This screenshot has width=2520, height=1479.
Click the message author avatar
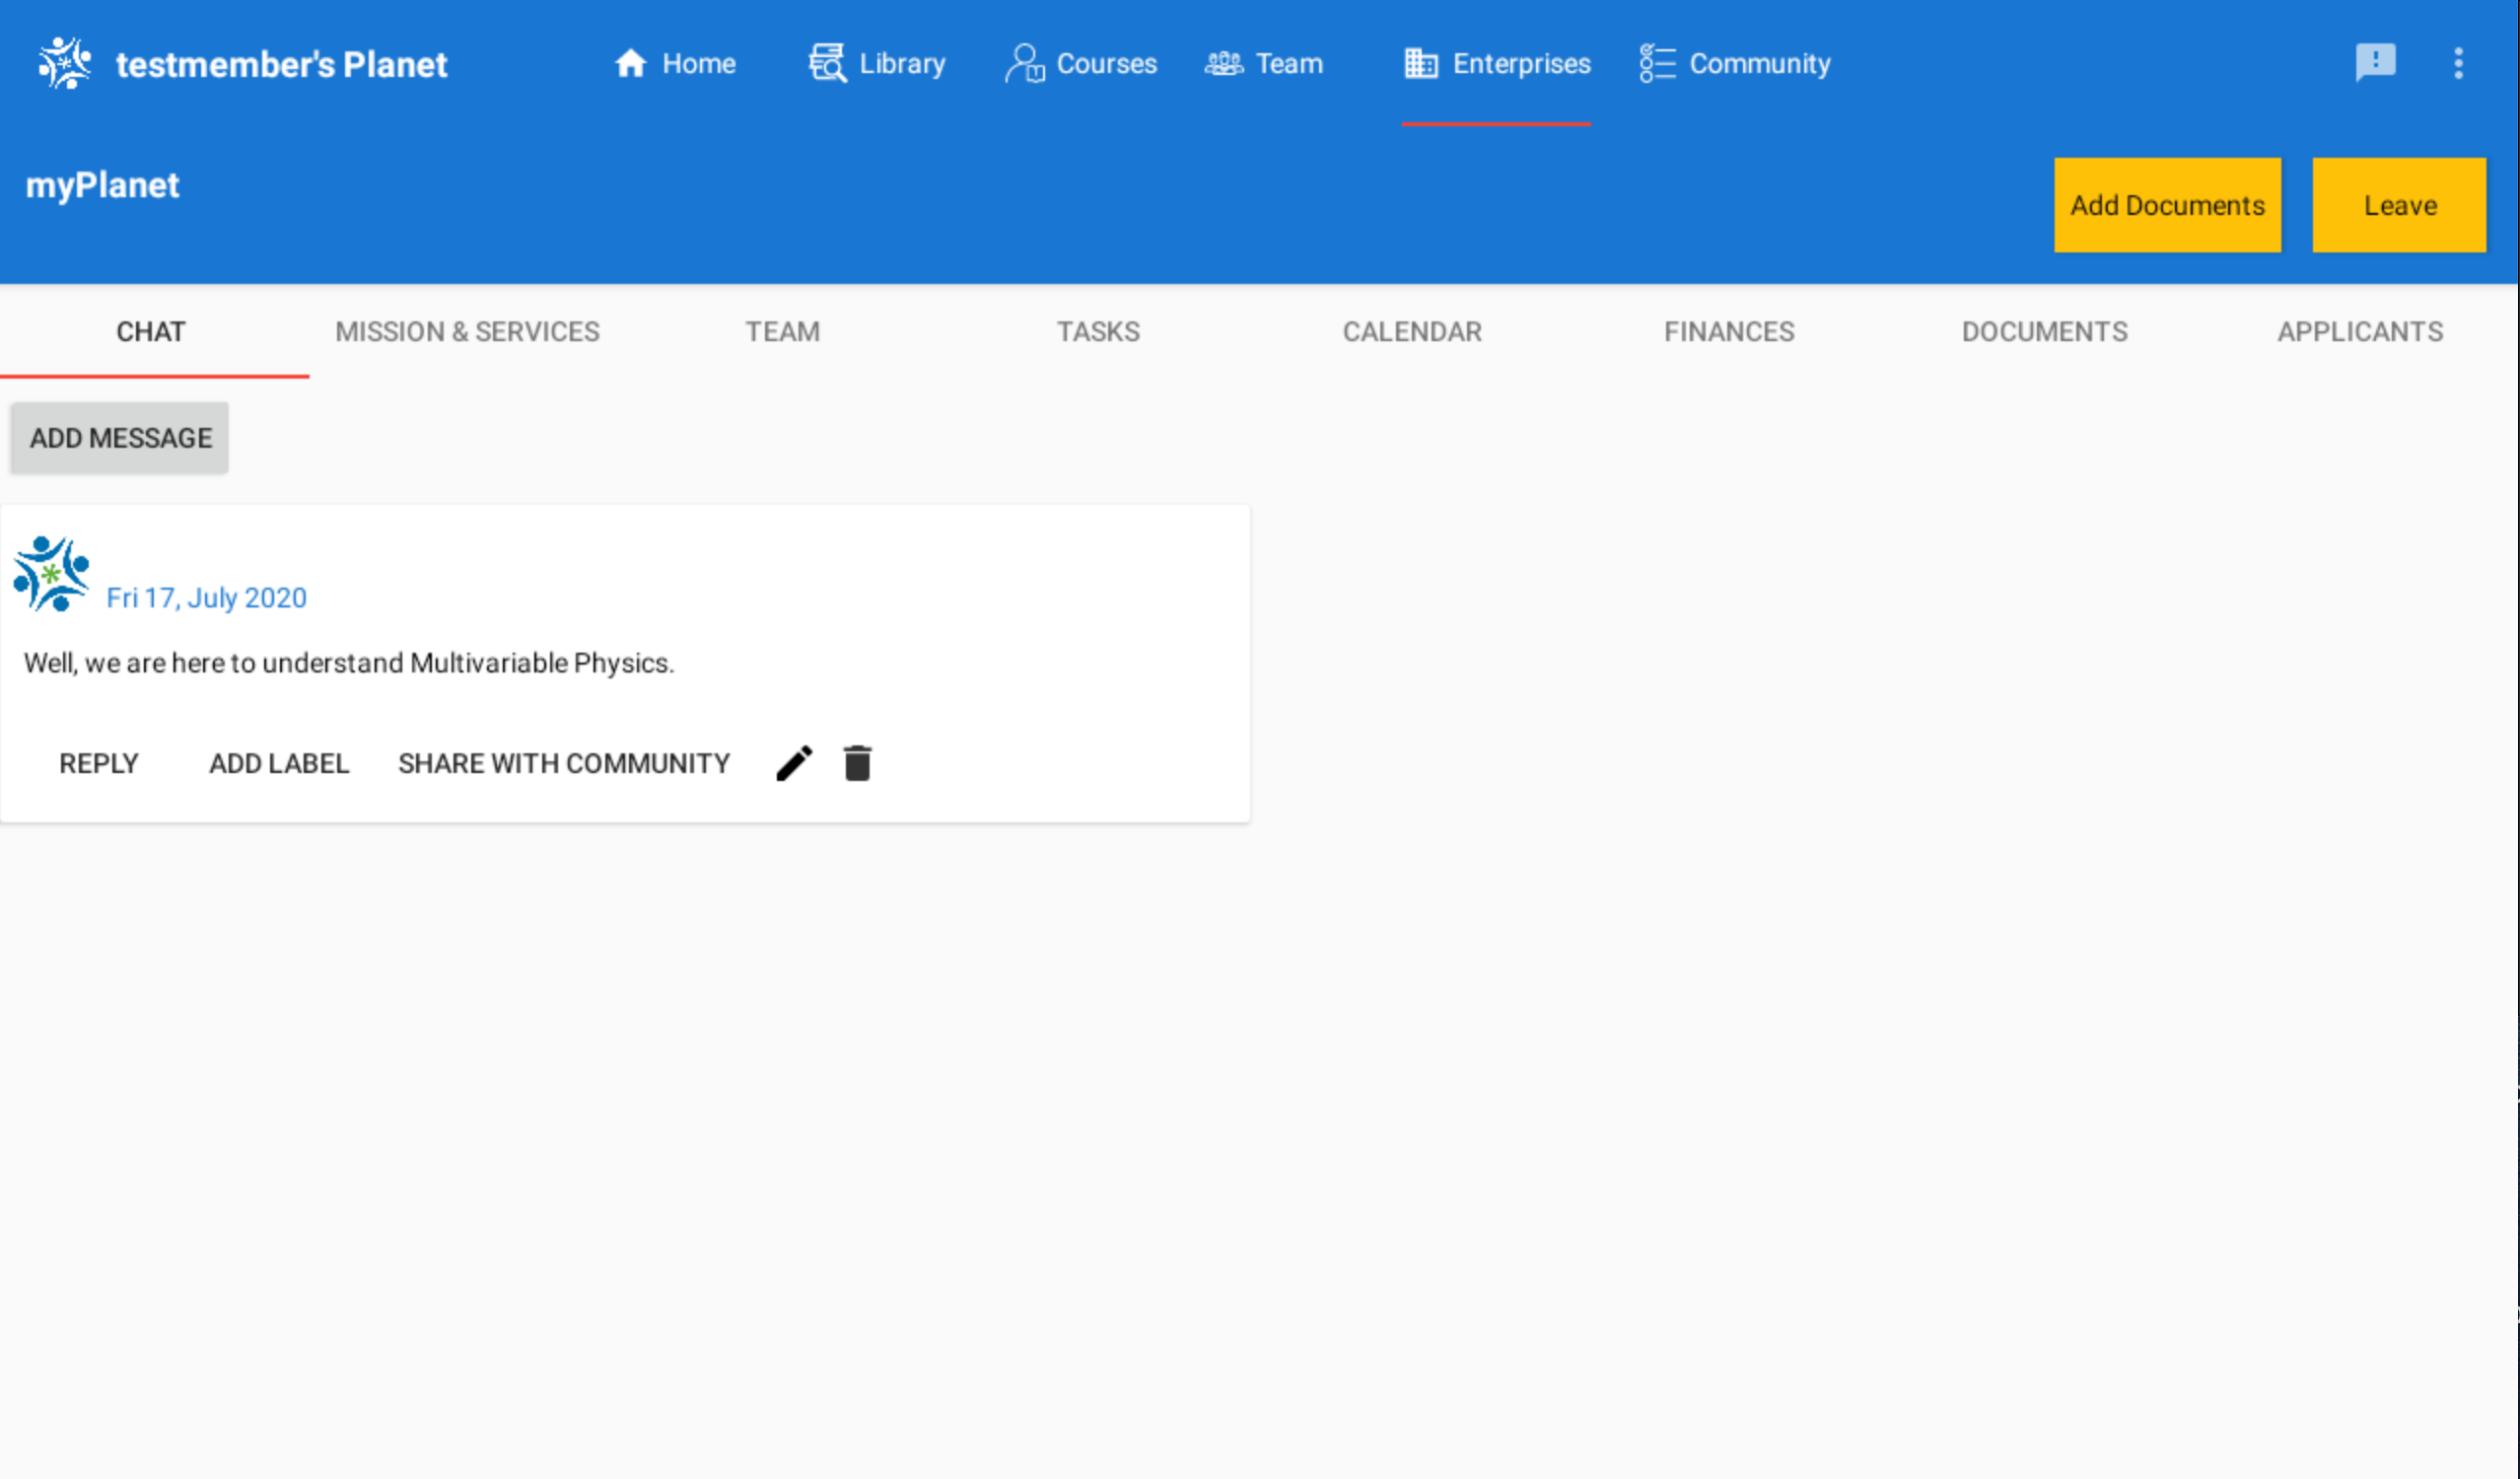51,574
